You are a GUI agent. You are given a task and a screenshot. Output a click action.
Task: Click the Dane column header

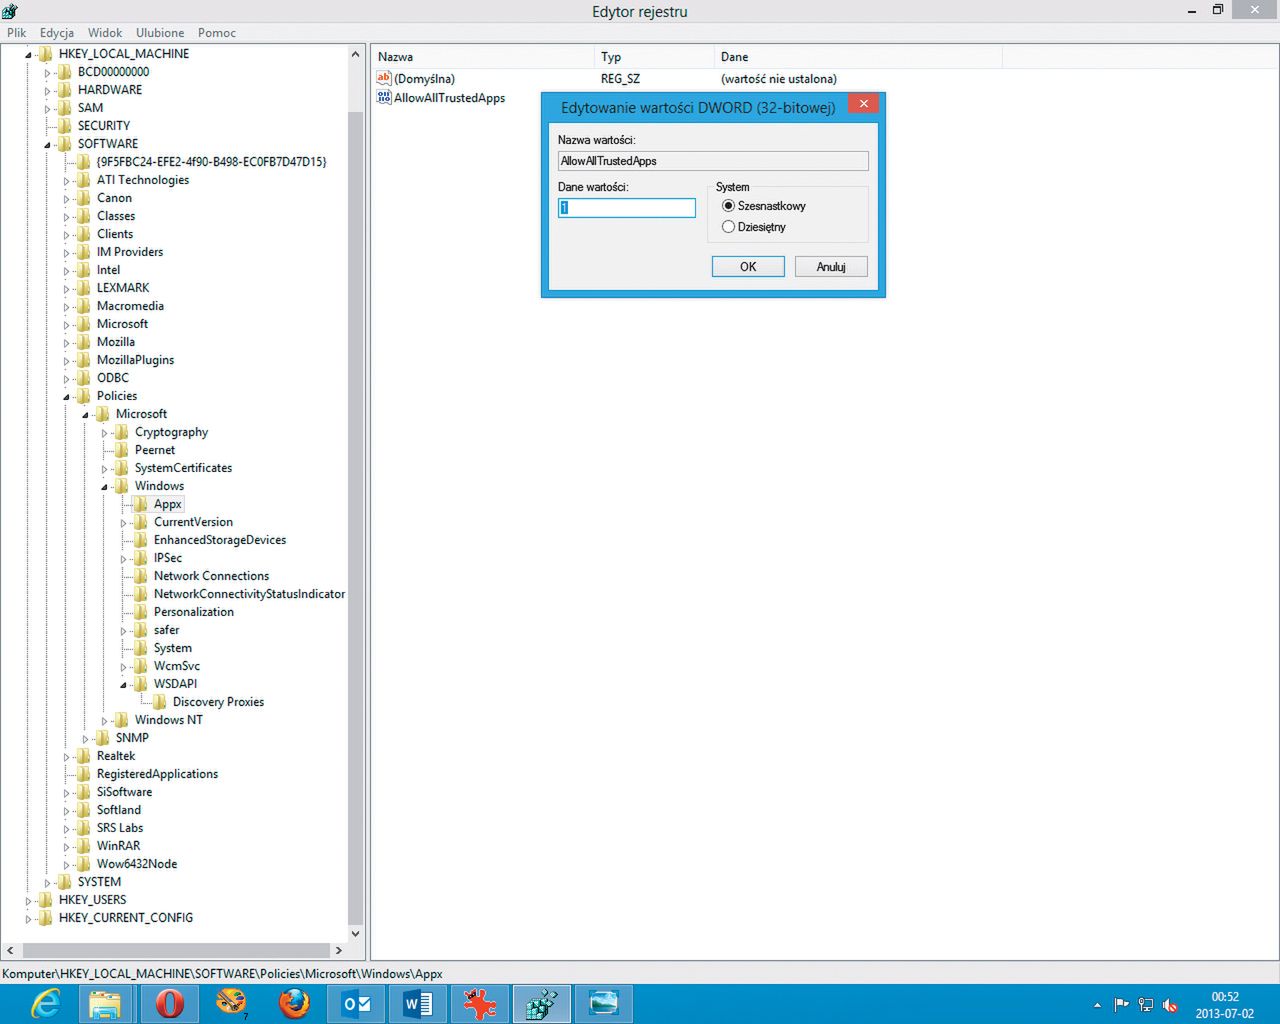pos(859,57)
